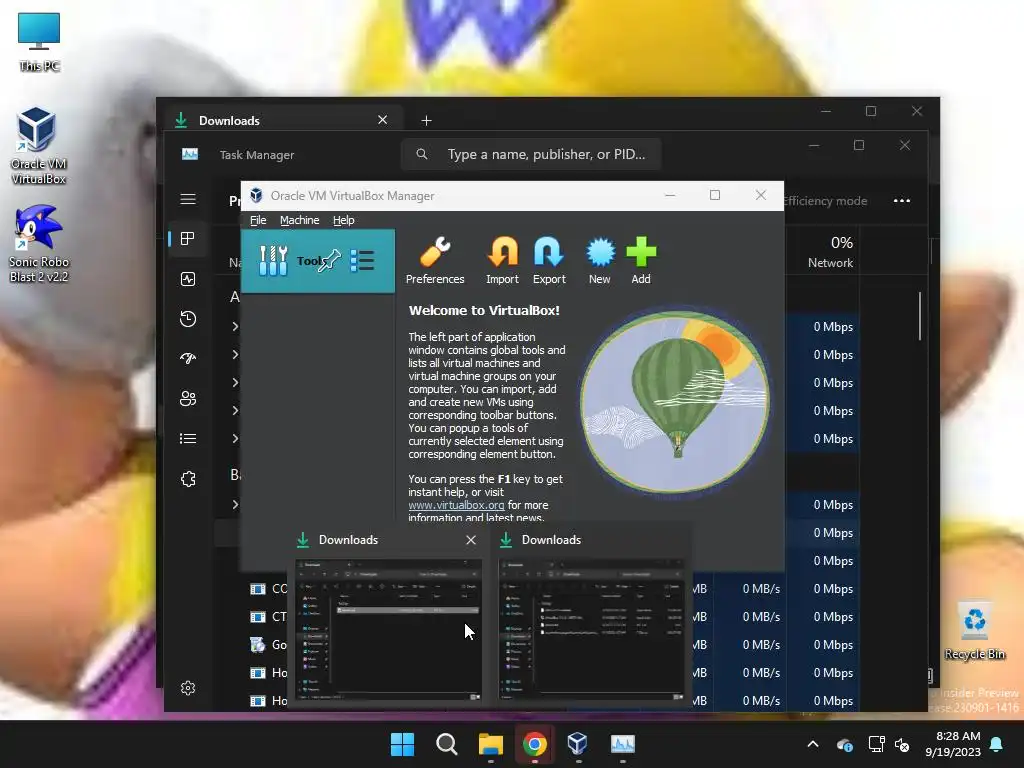Expand third process group chevron
Viewport: 1024px width, 768px height.
[x=235, y=383]
